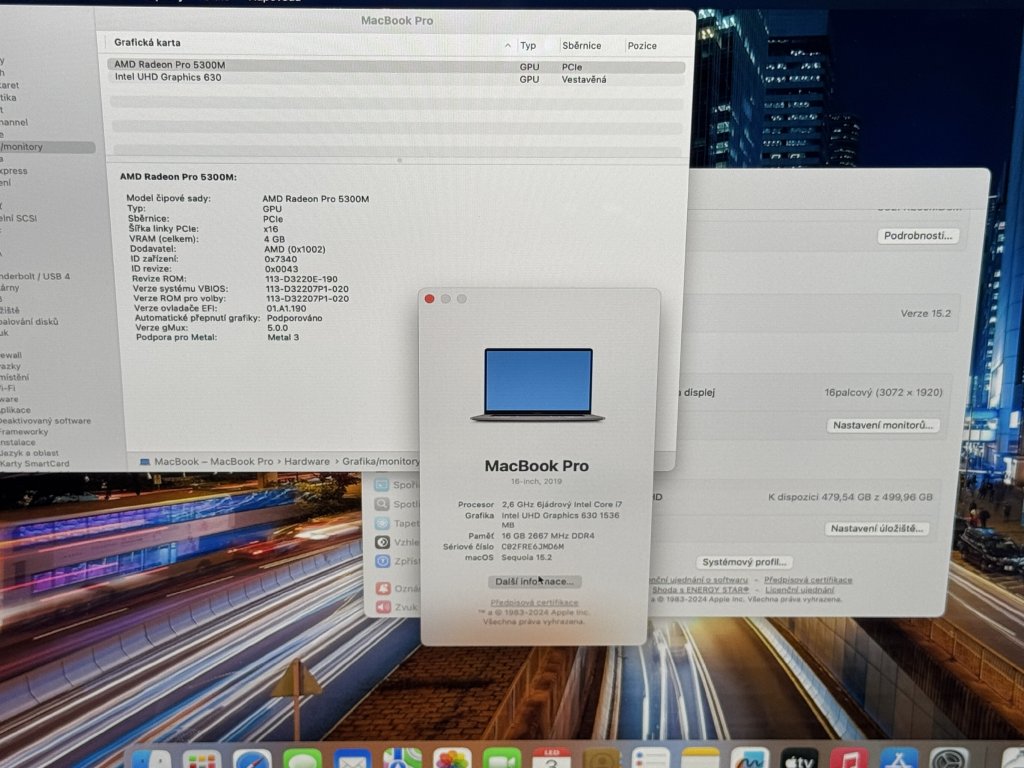Screen dimensions: 1024x768
Task: Open Předpisová certifikace link in About window
Action: click(534, 603)
